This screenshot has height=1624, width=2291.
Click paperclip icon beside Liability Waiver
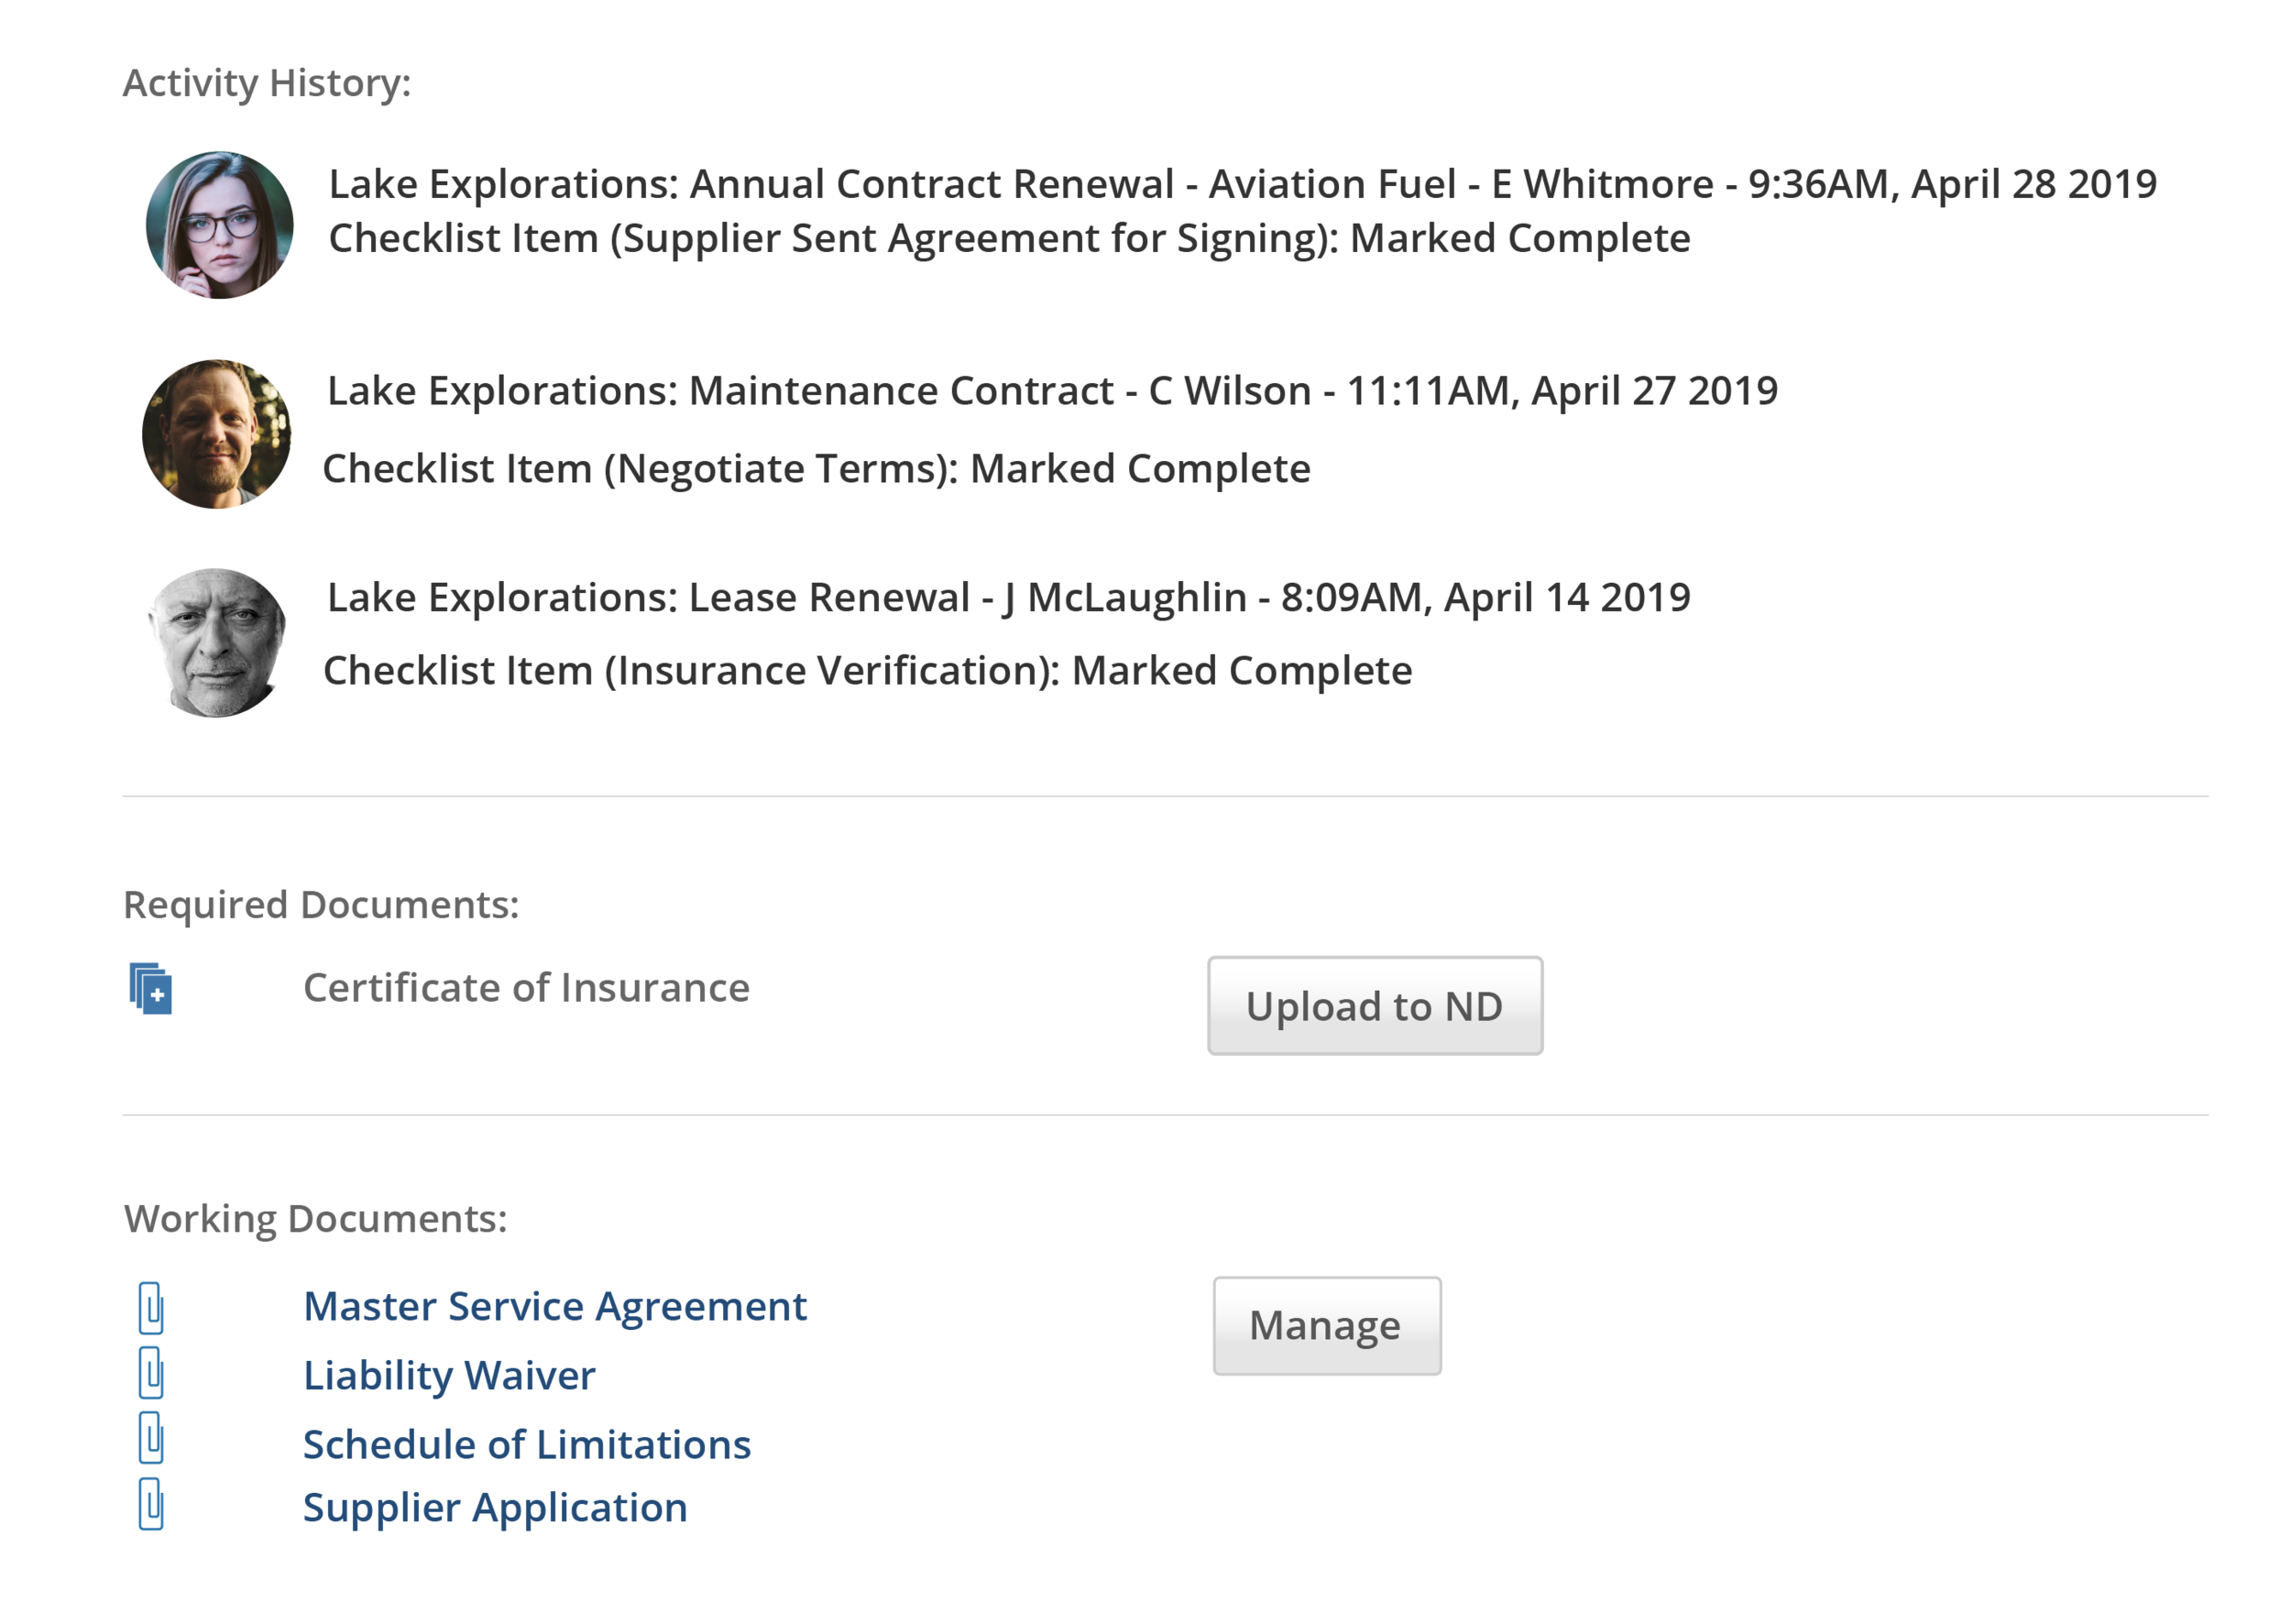[151, 1373]
